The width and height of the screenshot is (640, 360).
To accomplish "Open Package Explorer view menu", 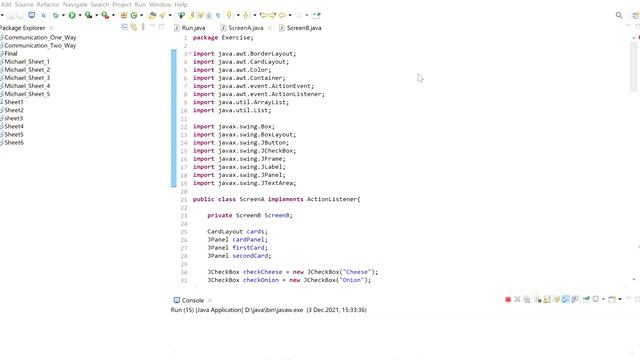I will [143, 27].
